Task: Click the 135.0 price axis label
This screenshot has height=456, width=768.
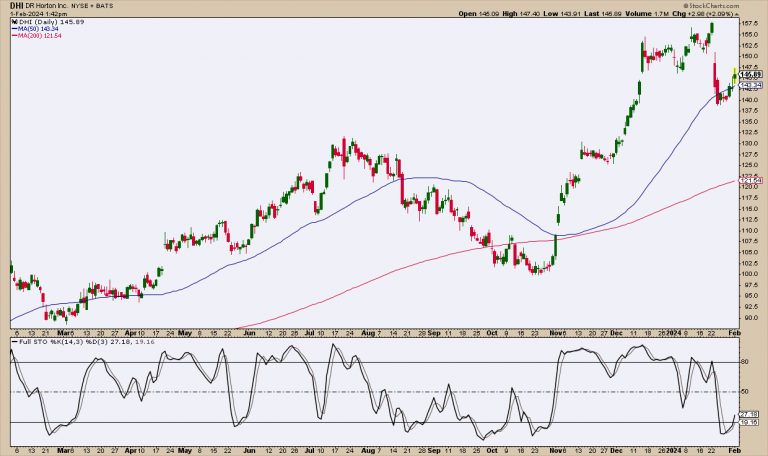Action: point(750,121)
